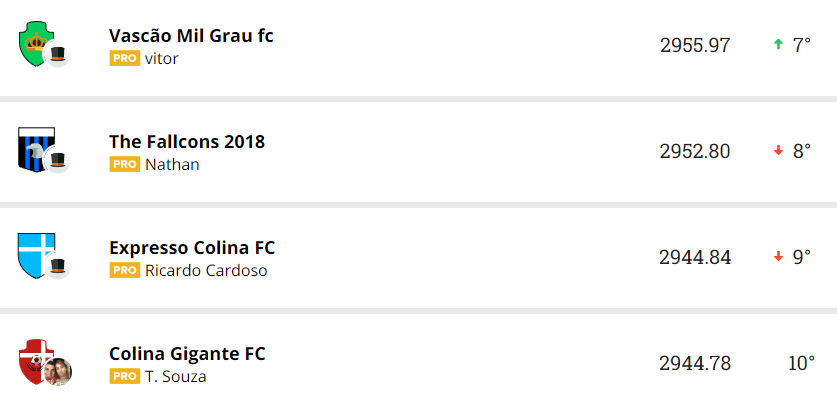This screenshot has height=405, width=837.
Task: Click PRO badge next to Nathan
Action: (x=124, y=164)
